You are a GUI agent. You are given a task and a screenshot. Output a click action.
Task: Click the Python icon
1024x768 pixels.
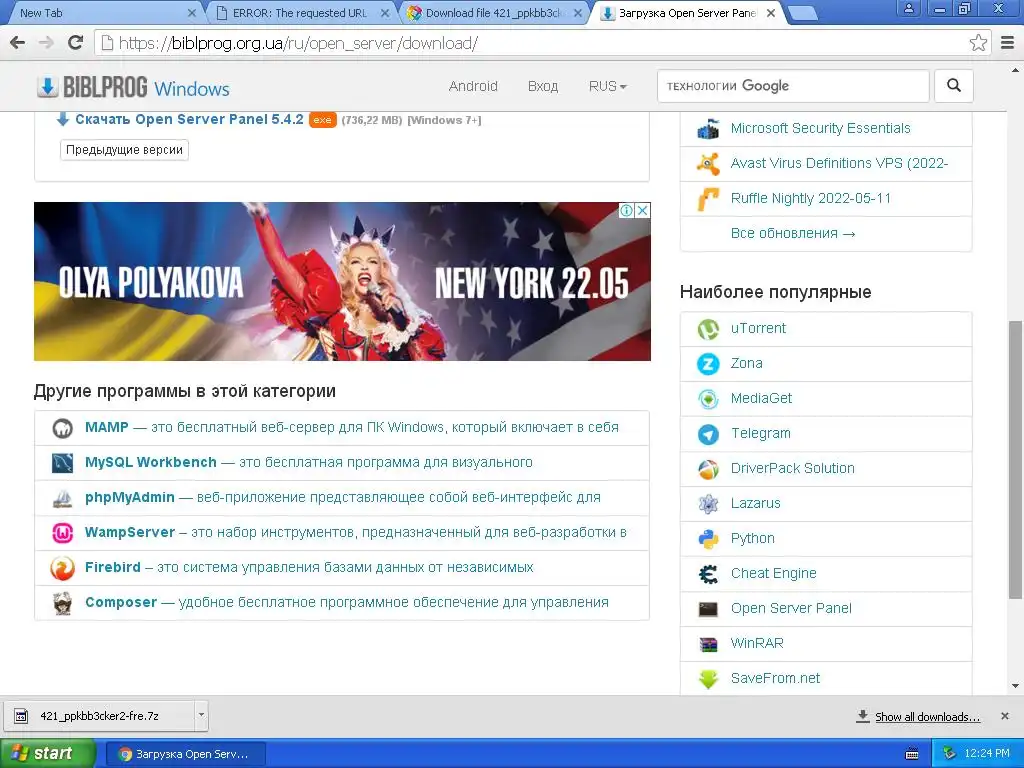click(708, 539)
